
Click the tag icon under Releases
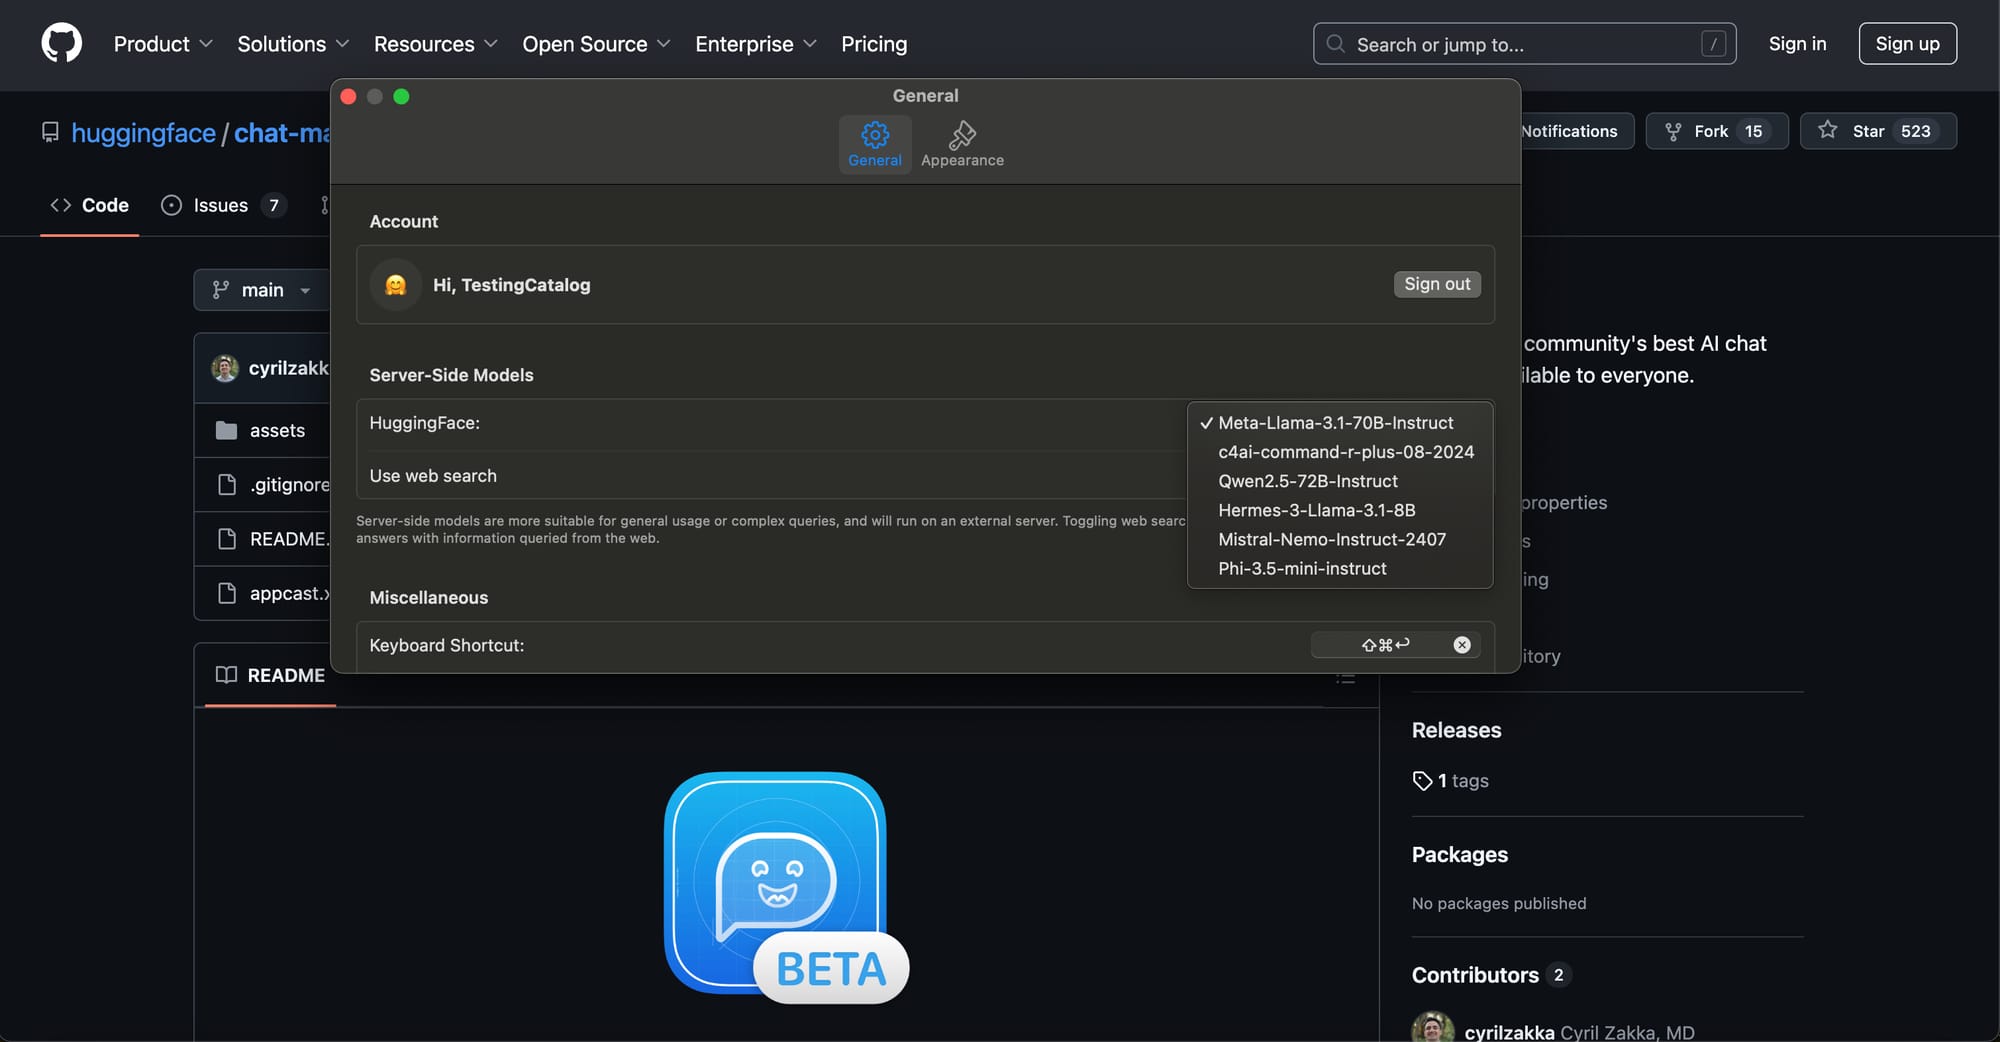(x=1422, y=781)
